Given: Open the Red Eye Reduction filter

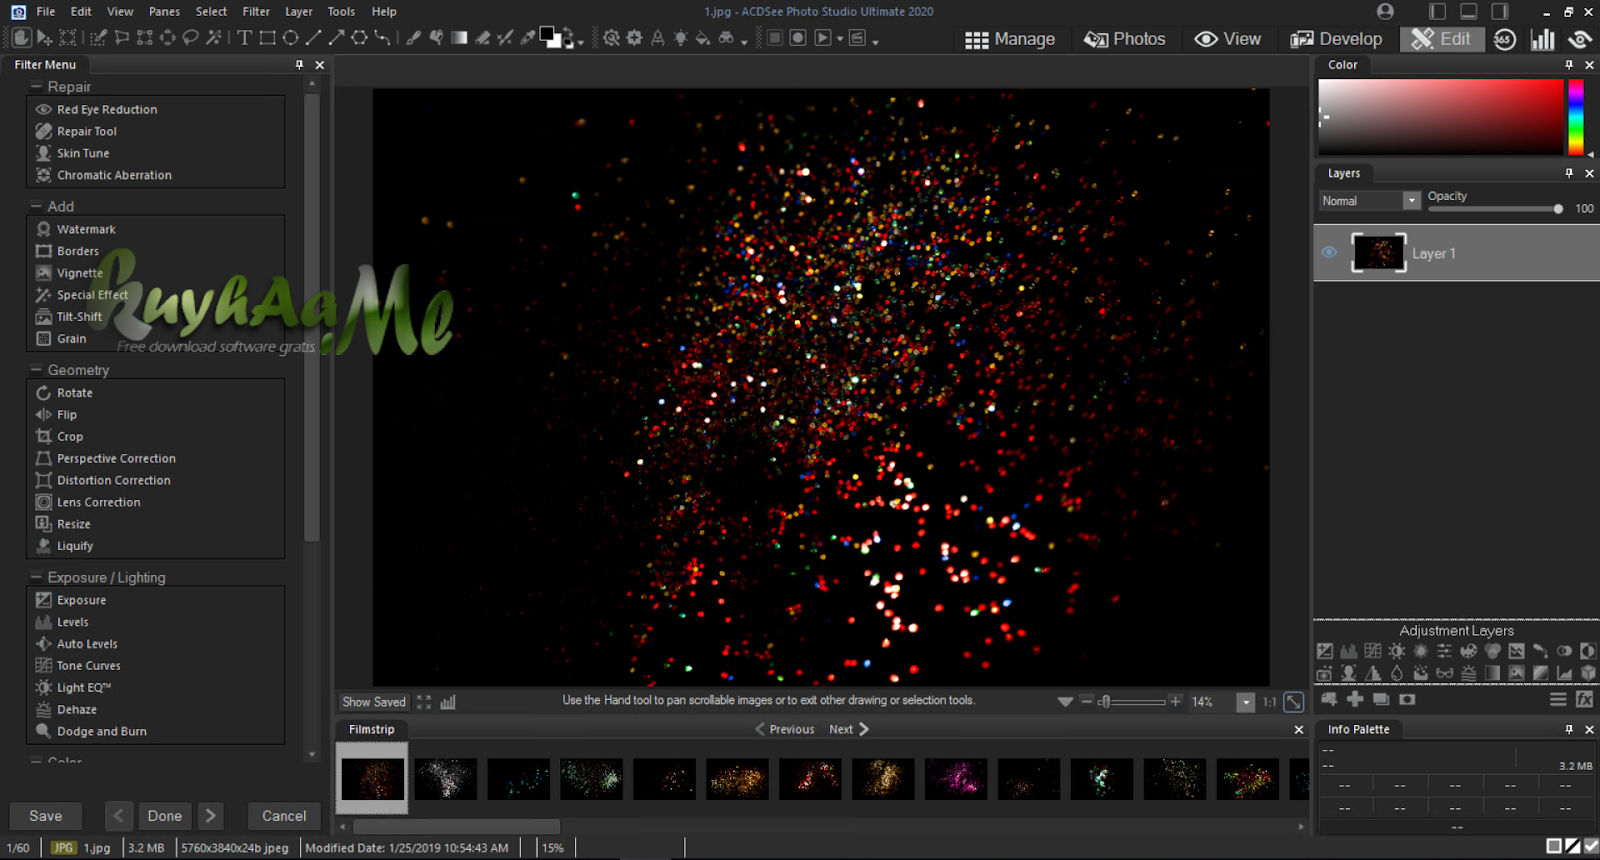Looking at the screenshot, I should [107, 109].
